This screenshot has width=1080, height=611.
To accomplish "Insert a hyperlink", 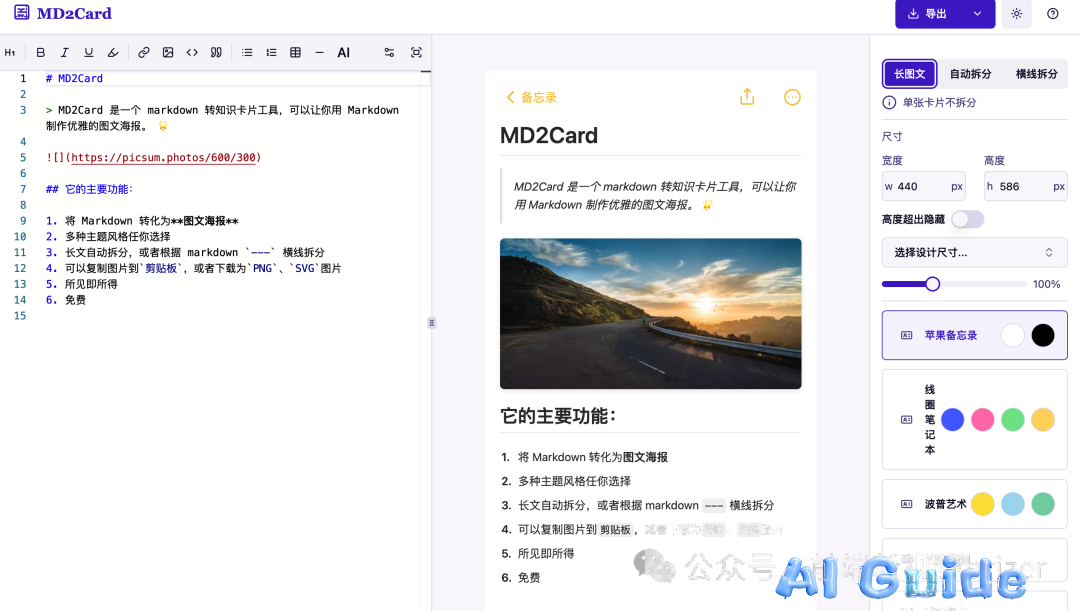I will 143,52.
